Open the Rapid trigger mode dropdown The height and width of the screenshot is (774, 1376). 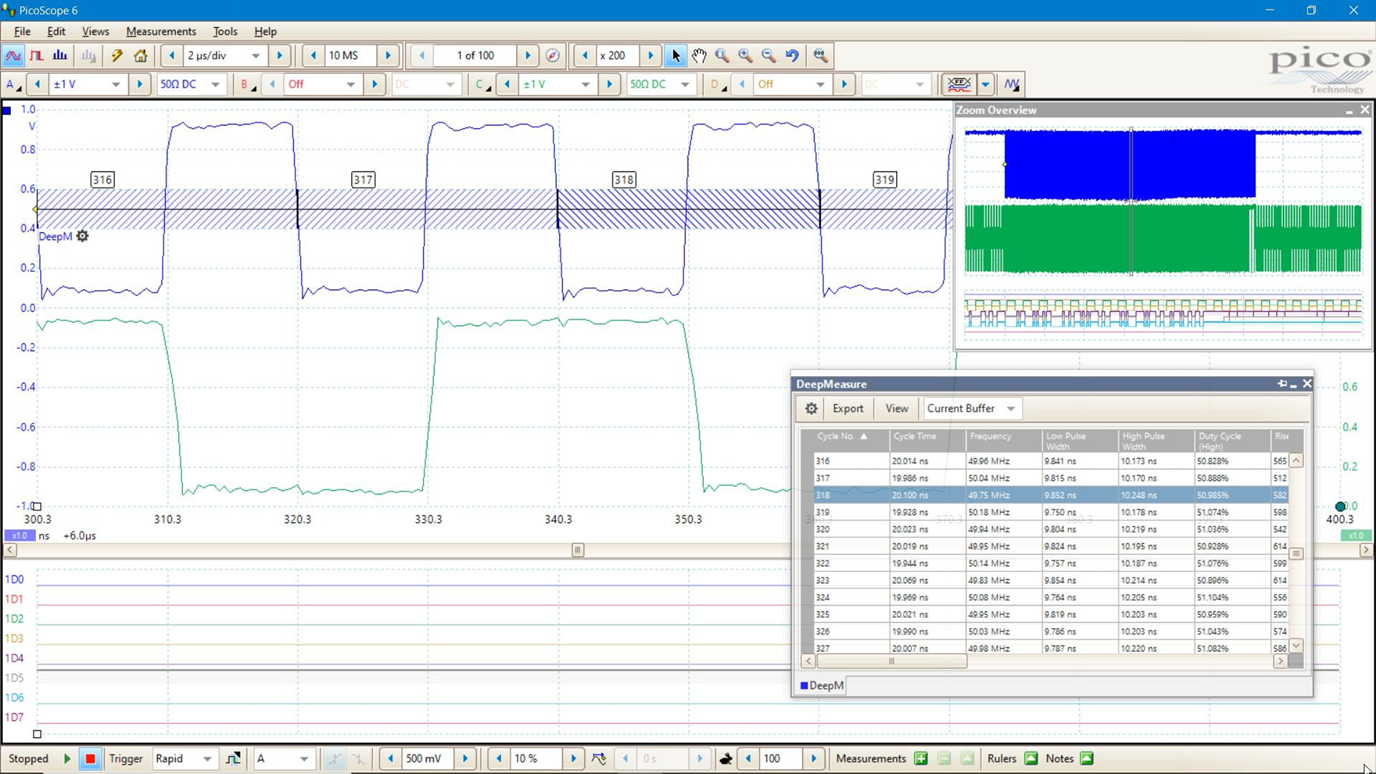point(207,759)
